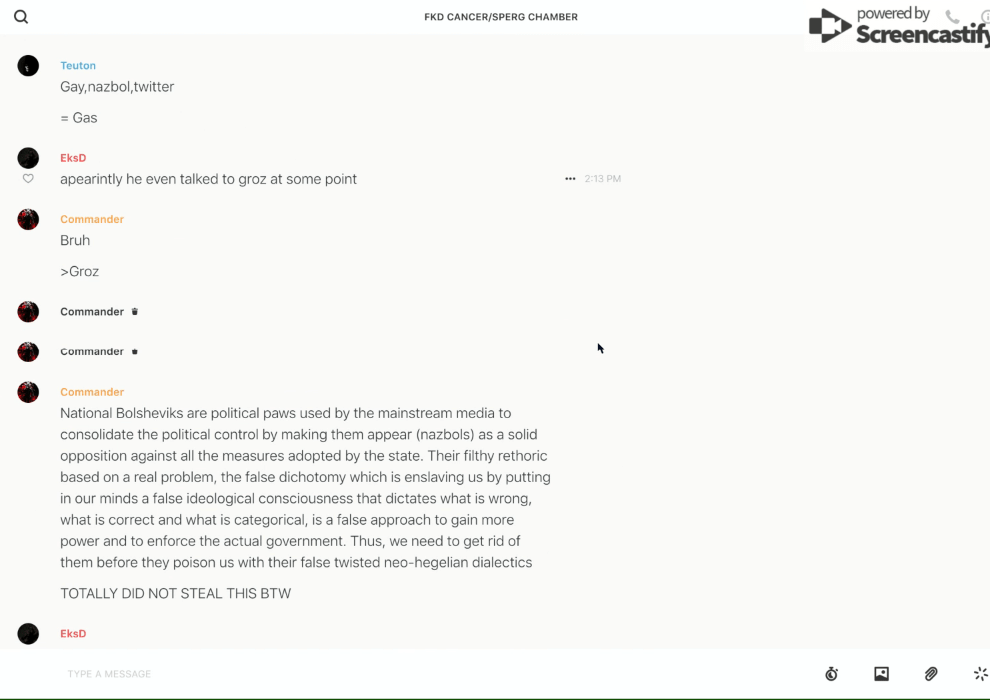Click trash icon beside first deleted Commander message

tap(135, 312)
